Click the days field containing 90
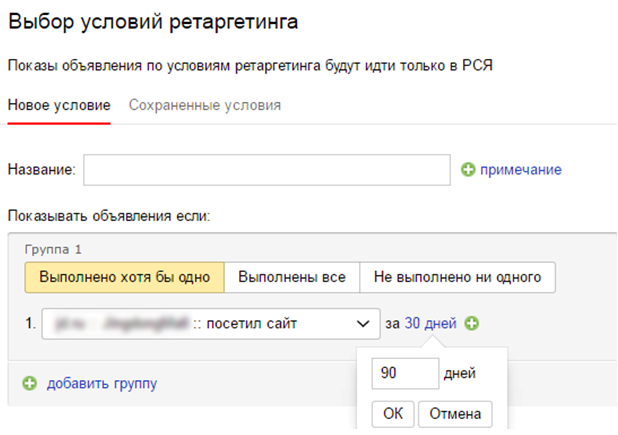Viewport: 618px width, 435px height. (x=404, y=374)
